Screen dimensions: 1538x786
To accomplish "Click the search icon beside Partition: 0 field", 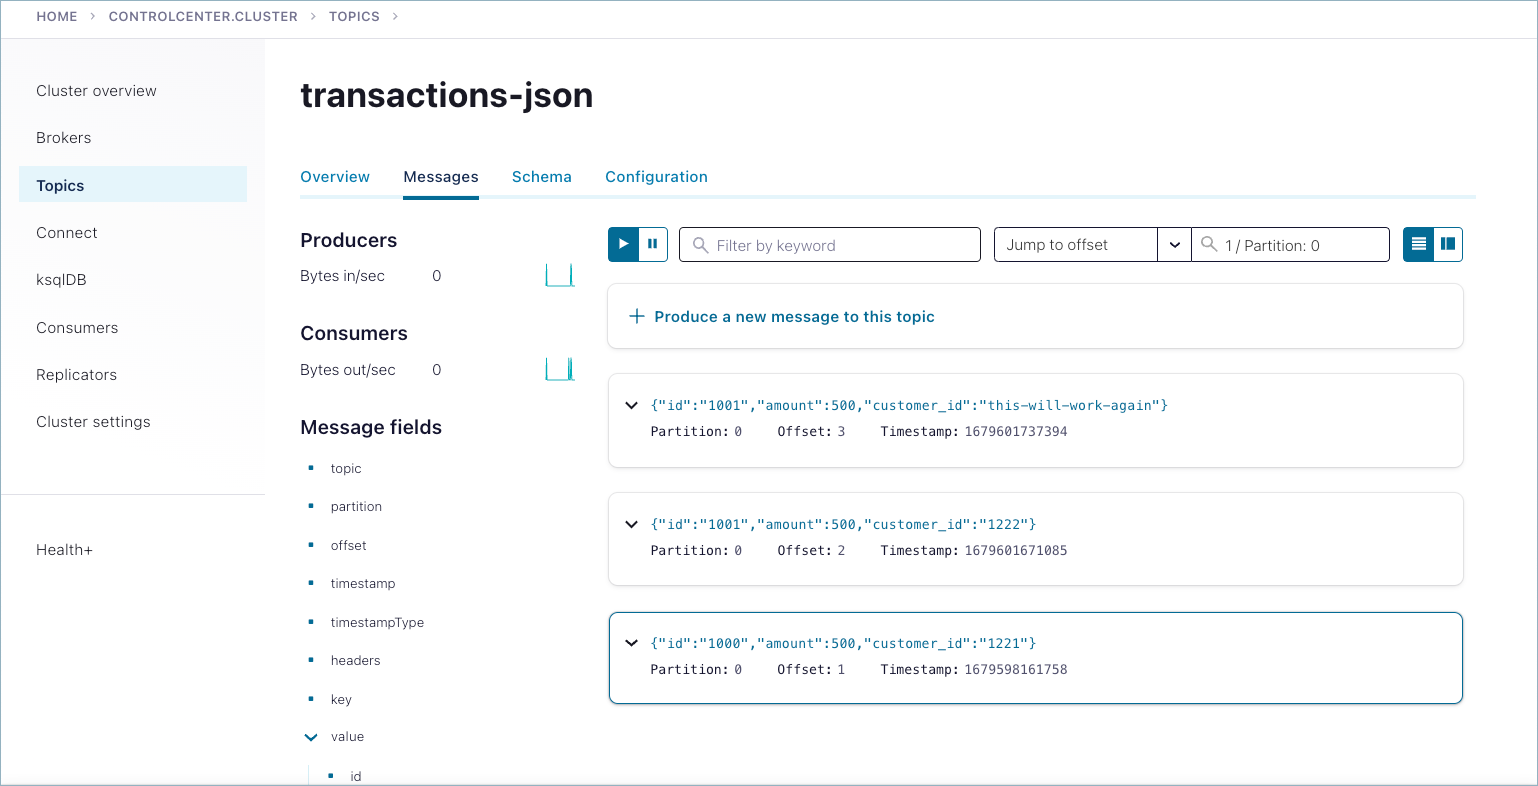I will [1210, 244].
